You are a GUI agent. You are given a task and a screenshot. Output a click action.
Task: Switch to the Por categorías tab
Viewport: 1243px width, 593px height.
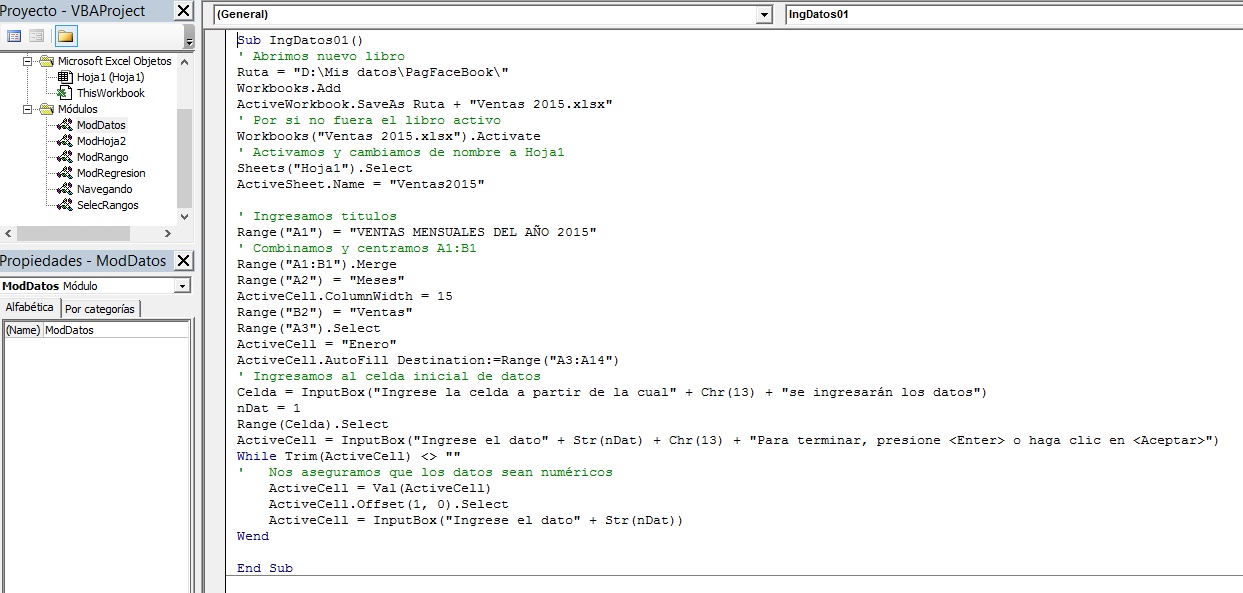click(x=100, y=309)
